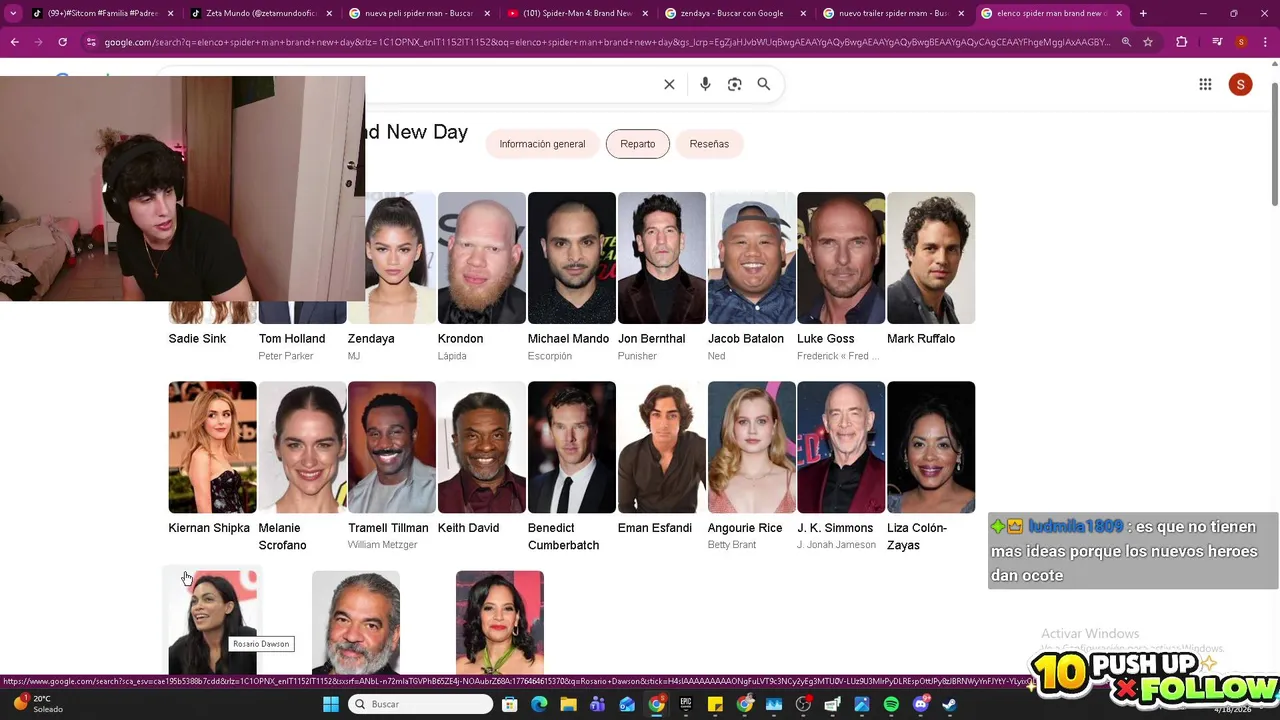The image size is (1280, 720).
Task: Open the Windows Start menu
Action: point(331,704)
